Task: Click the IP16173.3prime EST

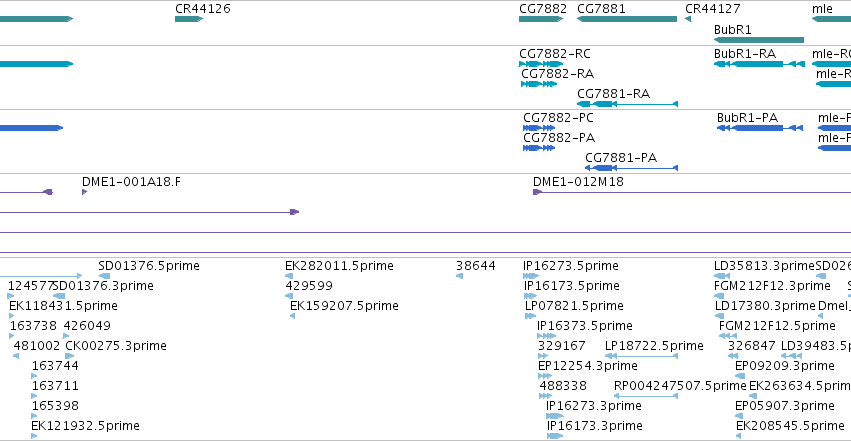Action: click(555, 436)
